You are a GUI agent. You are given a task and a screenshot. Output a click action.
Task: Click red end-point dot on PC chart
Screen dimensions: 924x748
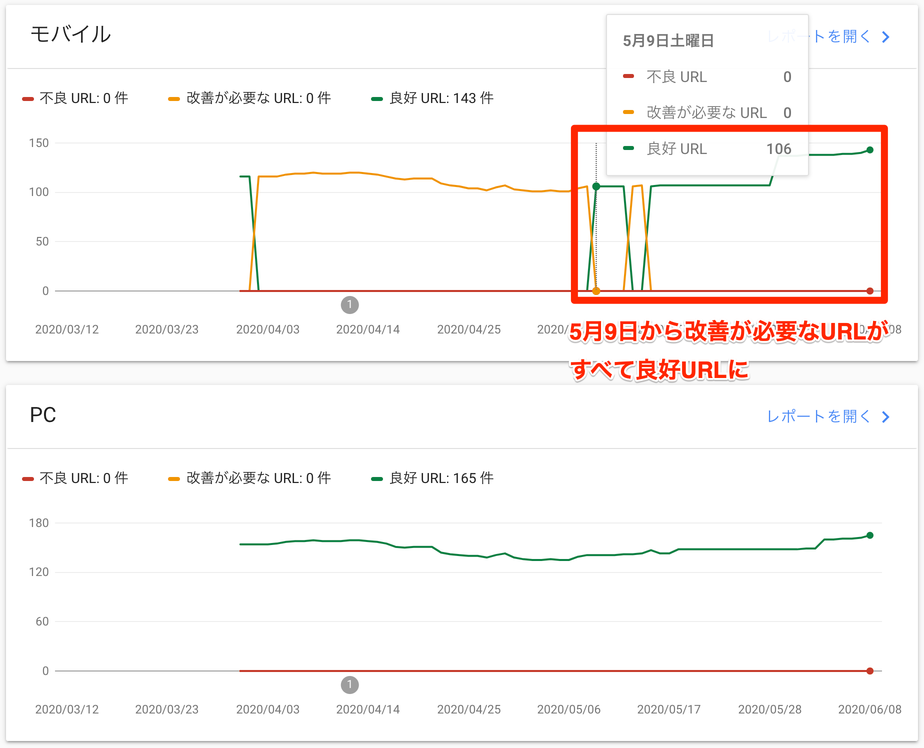[870, 671]
